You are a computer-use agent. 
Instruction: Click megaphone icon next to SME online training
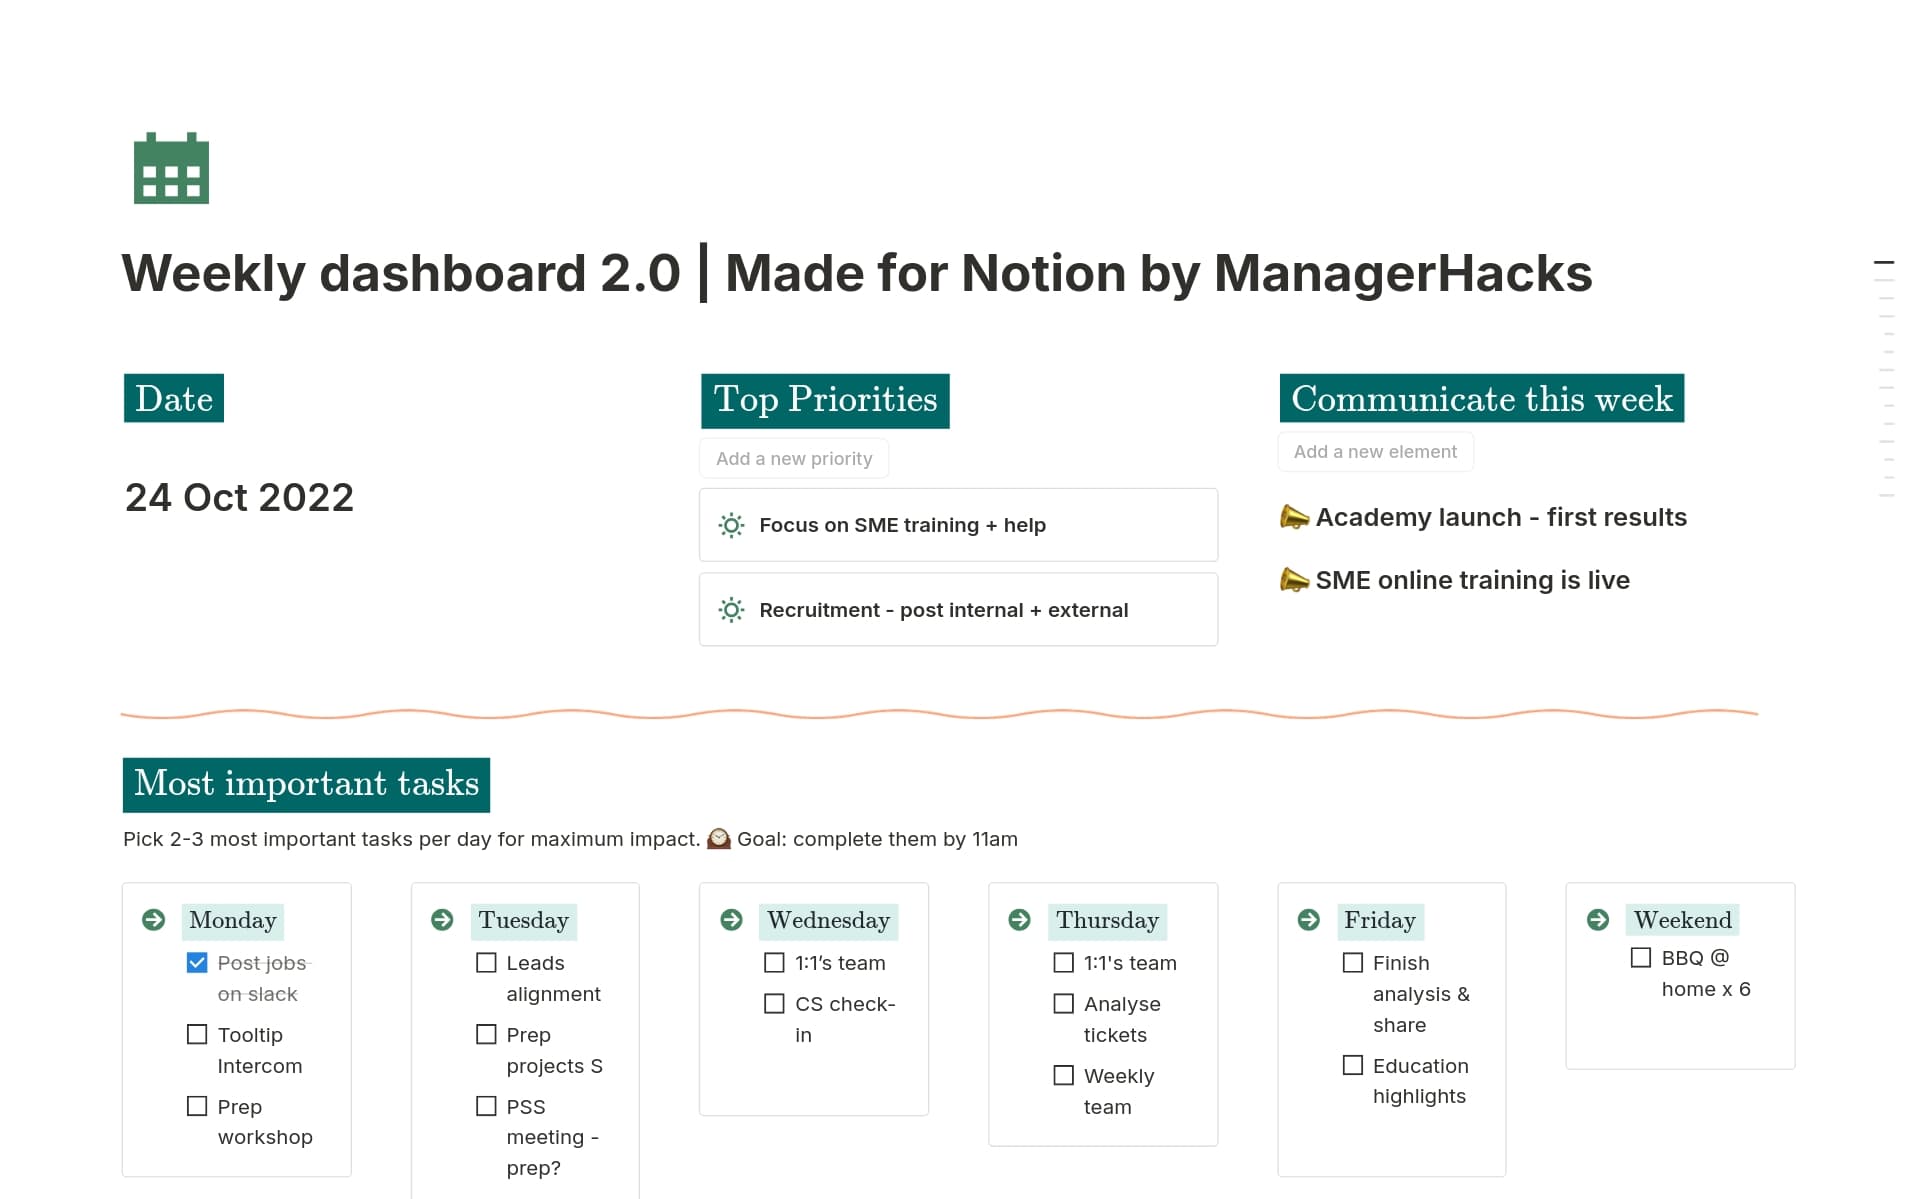pos(1294,580)
